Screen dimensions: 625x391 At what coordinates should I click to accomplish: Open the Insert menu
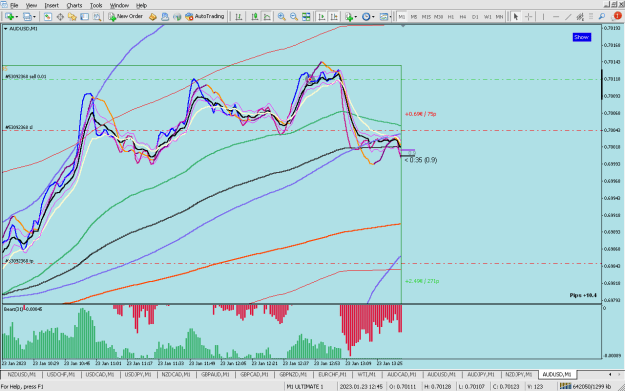(51, 6)
